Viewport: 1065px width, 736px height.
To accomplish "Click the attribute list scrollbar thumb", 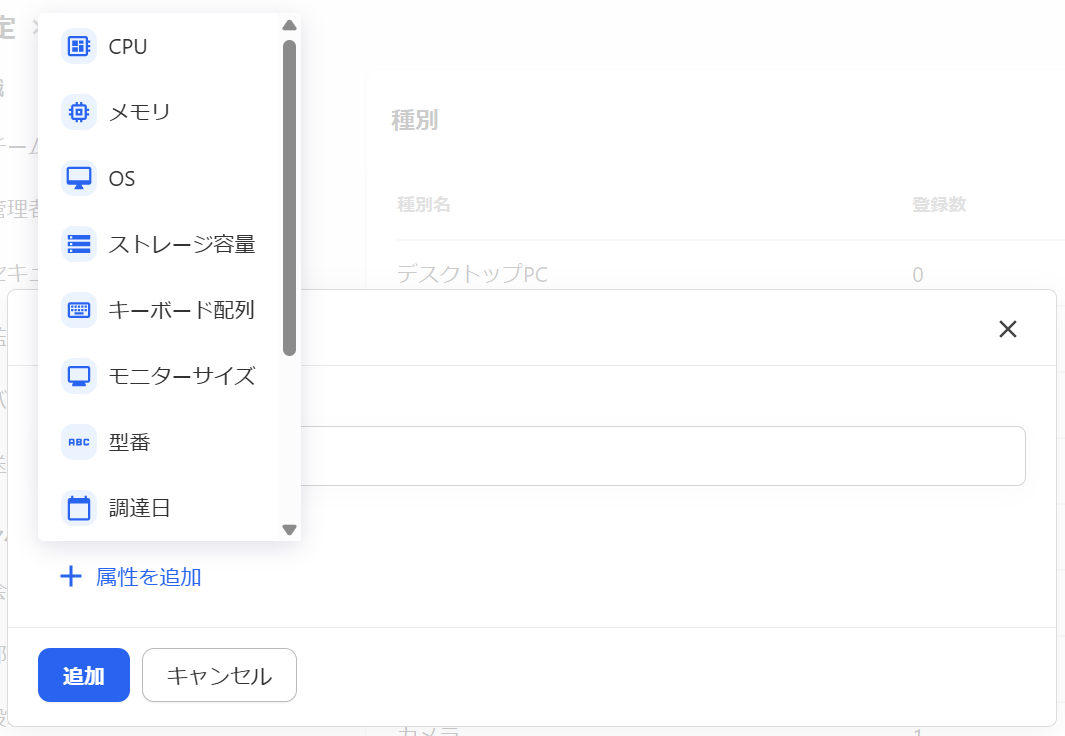I will pos(289,198).
